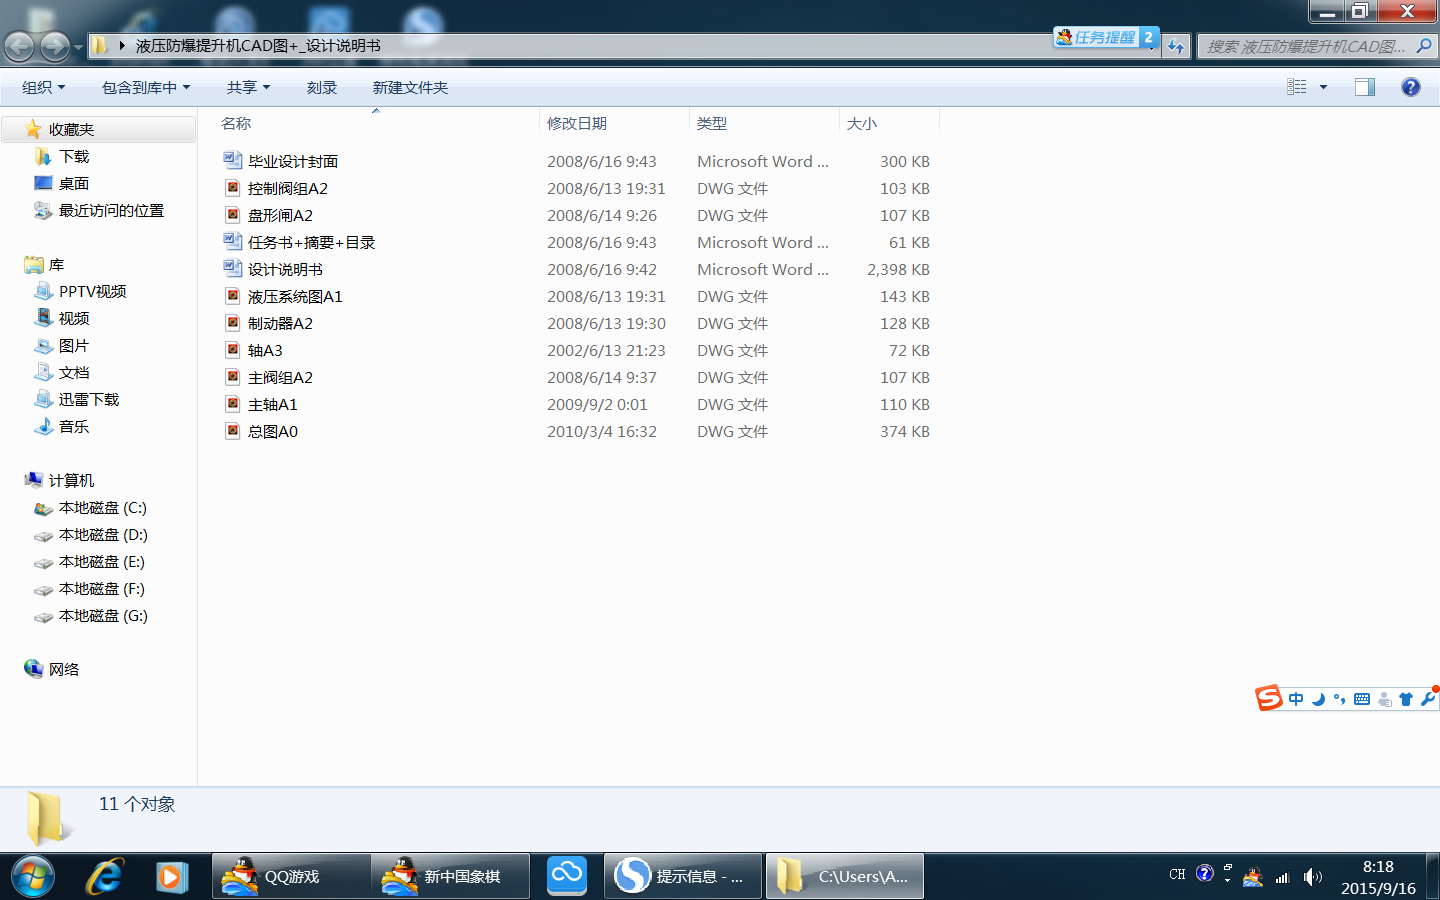Open the 共享 dropdown menu
This screenshot has width=1440, height=900.
249,87
